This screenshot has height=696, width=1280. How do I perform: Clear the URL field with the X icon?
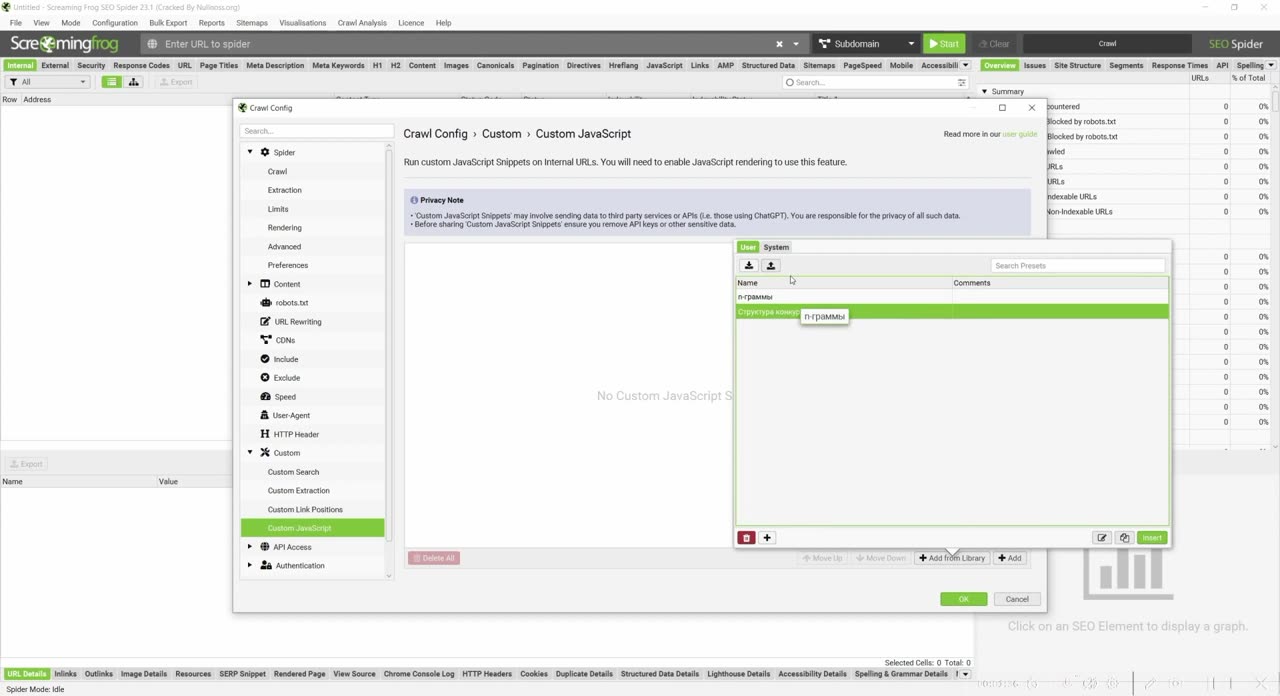coord(779,44)
